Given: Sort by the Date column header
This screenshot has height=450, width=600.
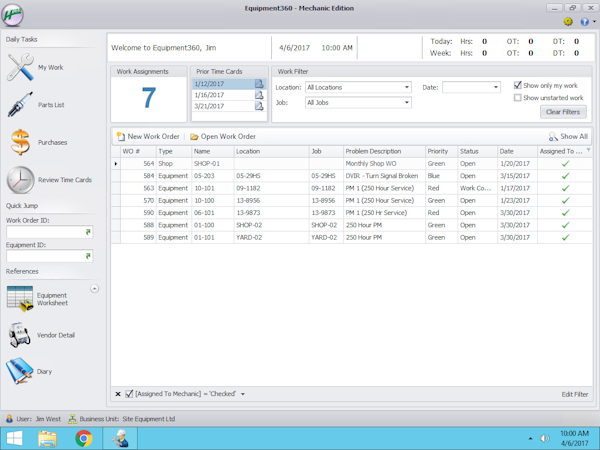Looking at the screenshot, I should coord(517,152).
